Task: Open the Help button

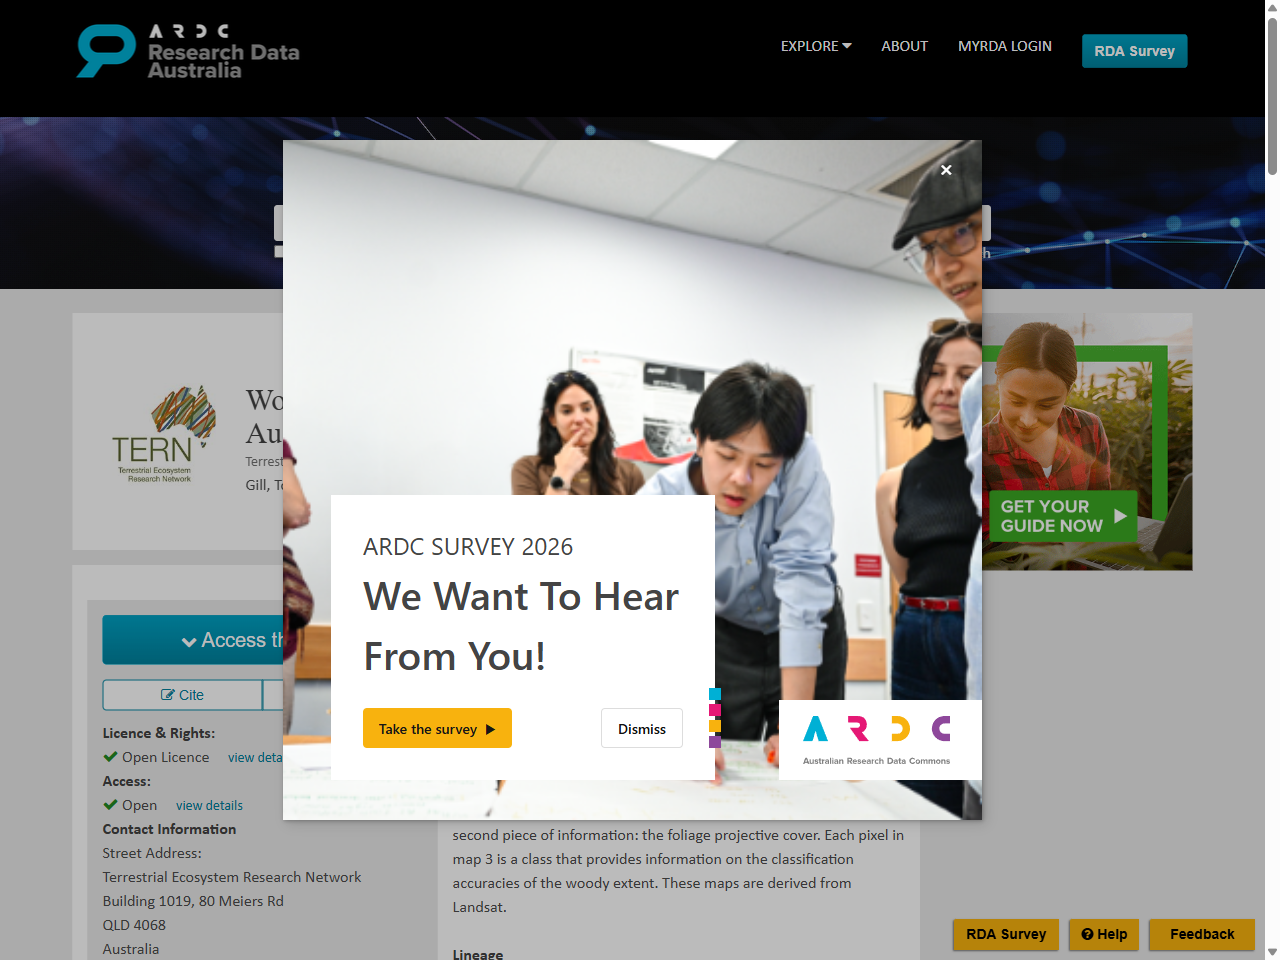Action: point(1104,934)
